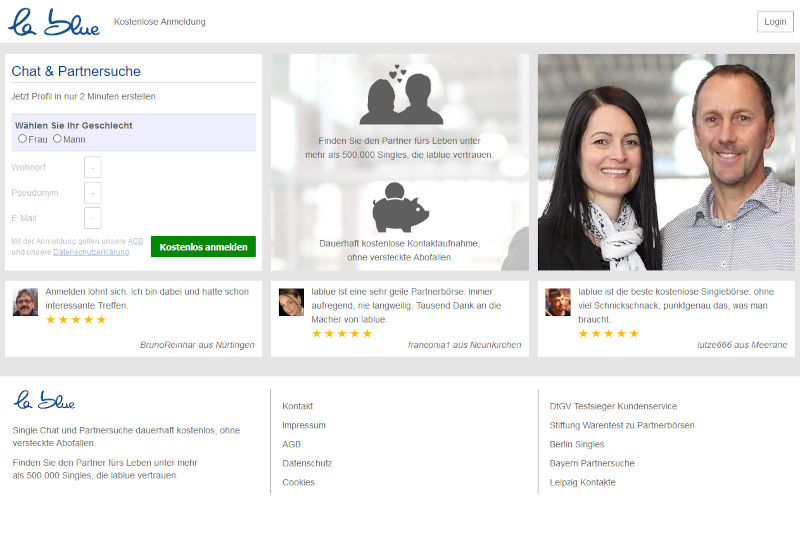Image resolution: width=800 pixels, height=545 pixels.
Task: Open the Cookies footer link
Action: click(x=298, y=482)
